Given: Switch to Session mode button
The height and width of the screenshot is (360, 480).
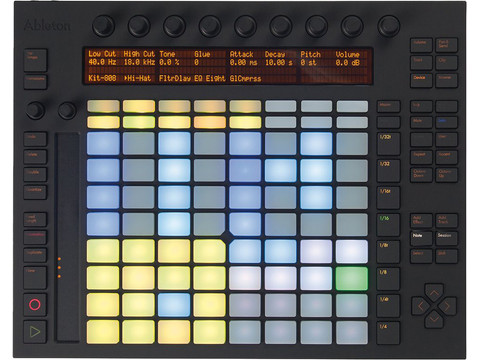Looking at the screenshot, I should (446, 238).
